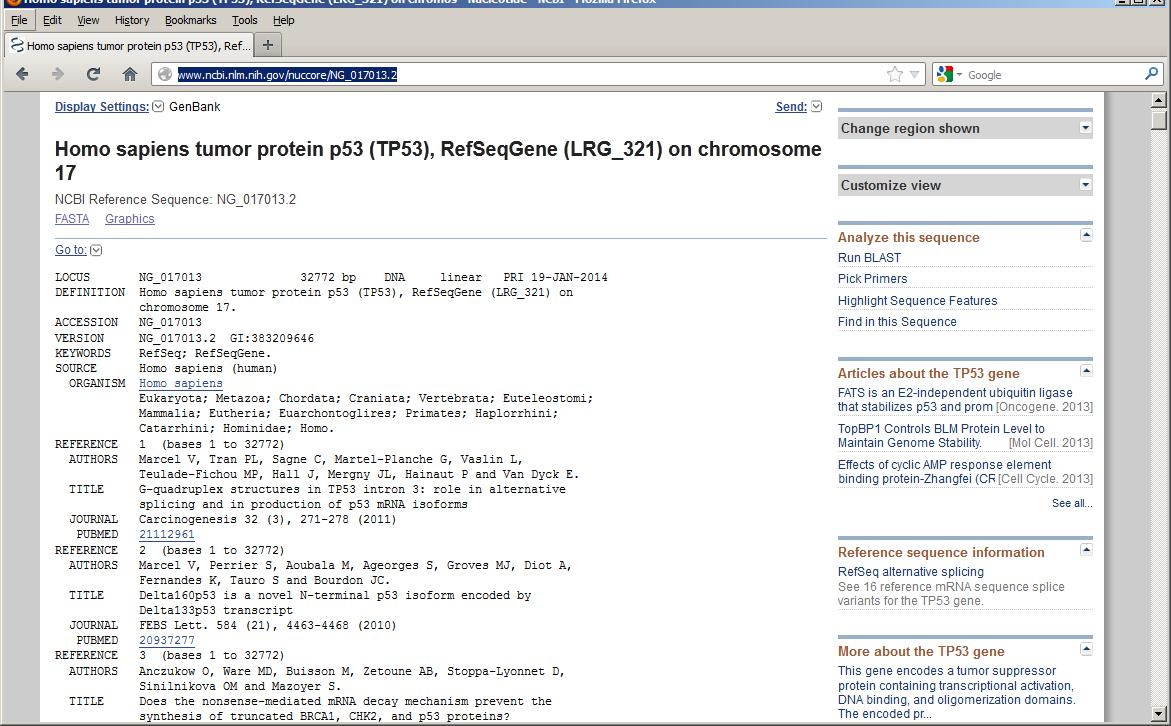Screen dimensions: 1171x726
Task: Open PubMed record 20937277
Action: tap(167, 641)
